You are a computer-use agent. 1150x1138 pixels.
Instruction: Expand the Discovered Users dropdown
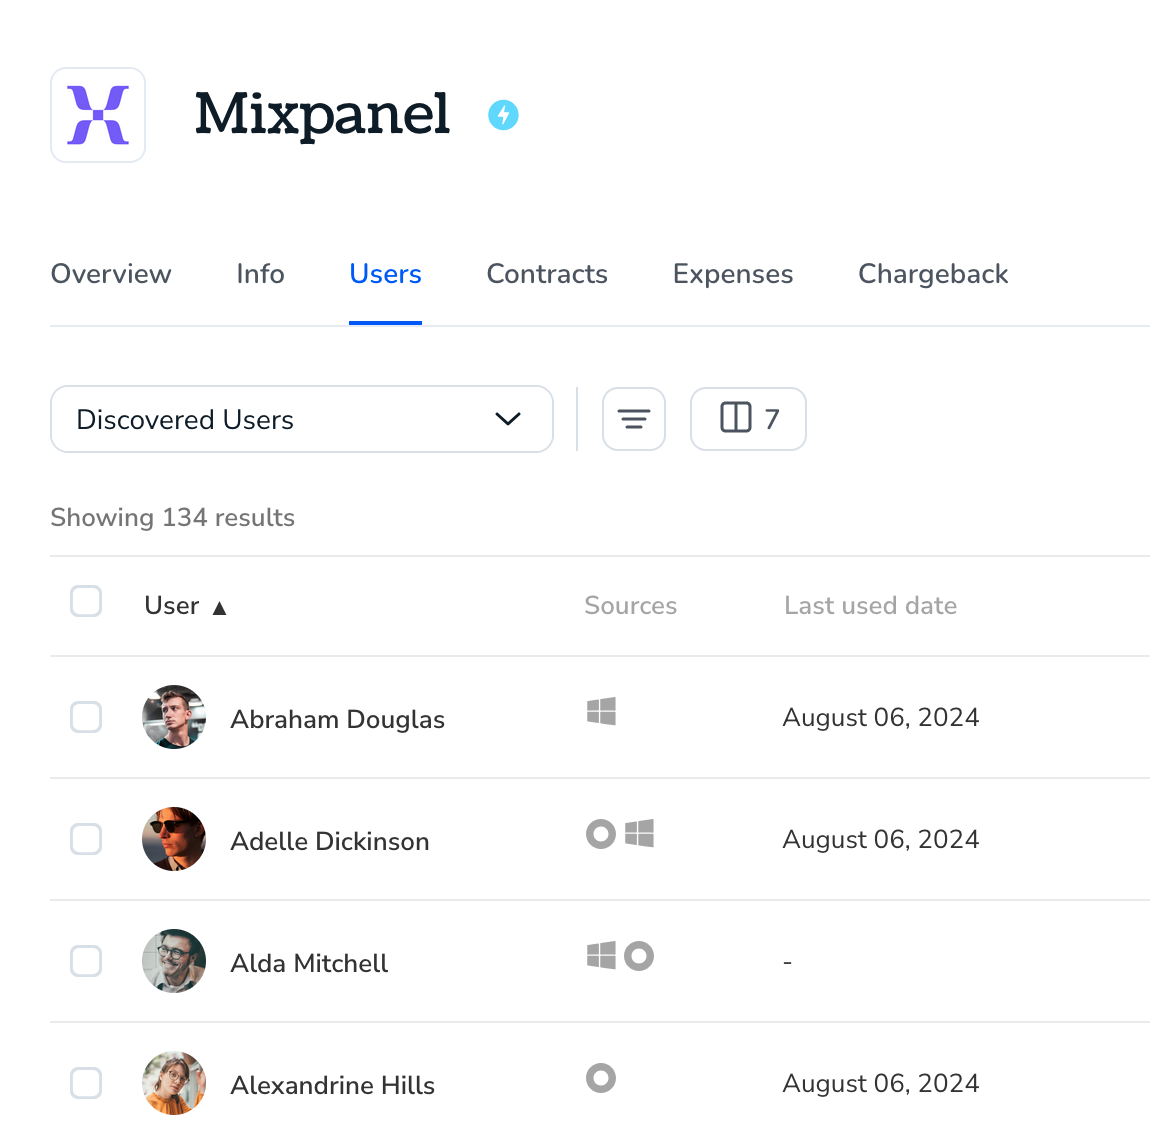301,419
